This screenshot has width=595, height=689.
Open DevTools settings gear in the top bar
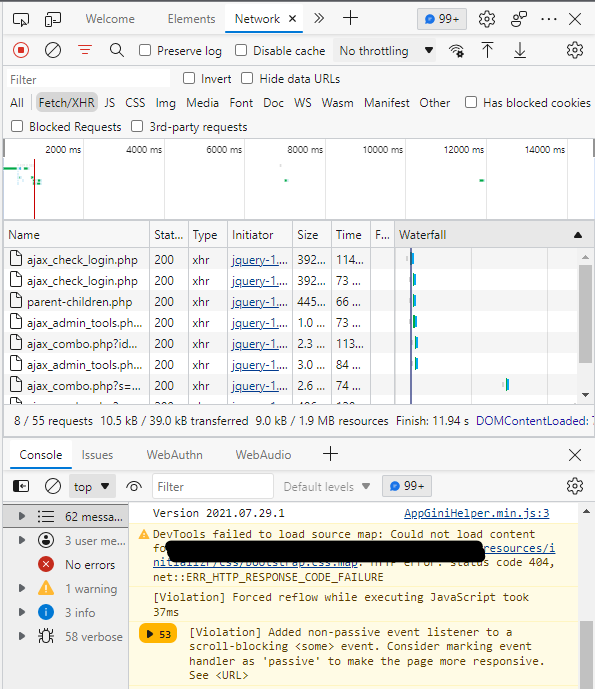click(486, 19)
